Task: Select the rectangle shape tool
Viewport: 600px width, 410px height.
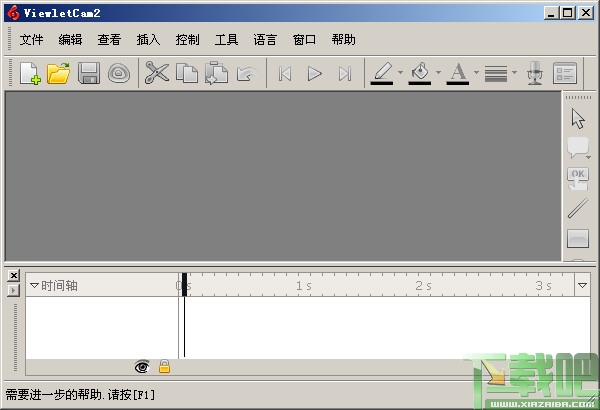Action: (x=578, y=238)
